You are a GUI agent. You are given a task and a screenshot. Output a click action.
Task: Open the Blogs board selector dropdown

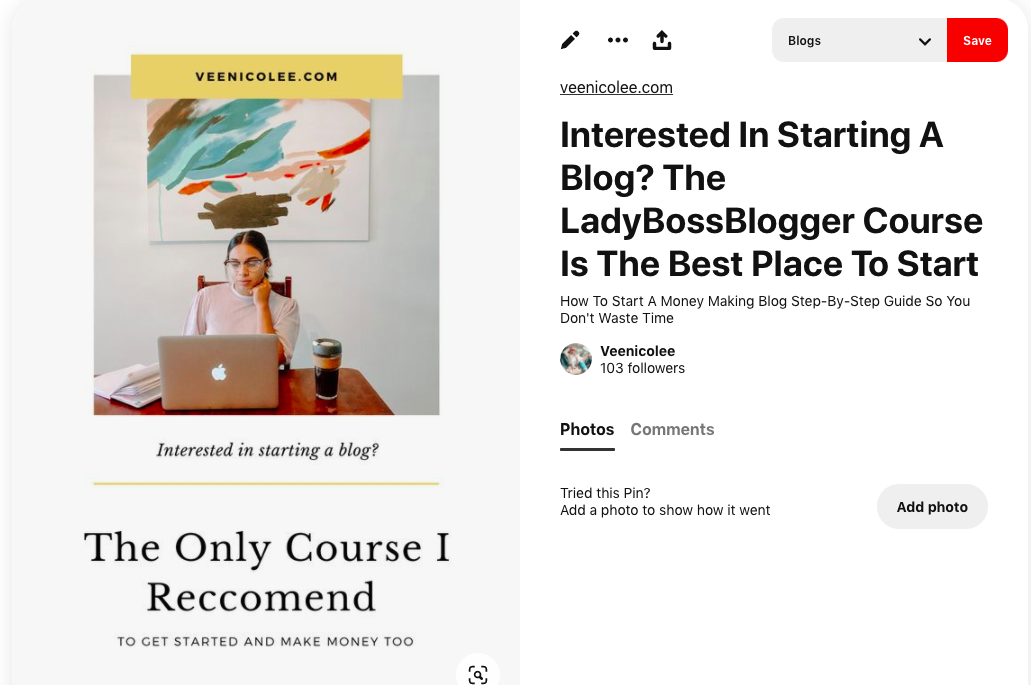[x=858, y=41]
